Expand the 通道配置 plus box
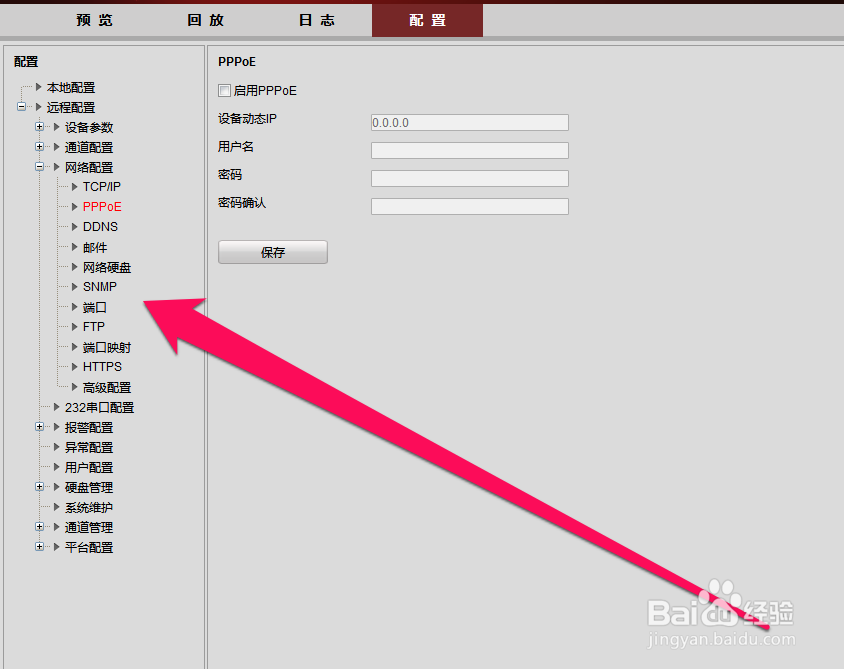The image size is (844, 669). click(39, 146)
